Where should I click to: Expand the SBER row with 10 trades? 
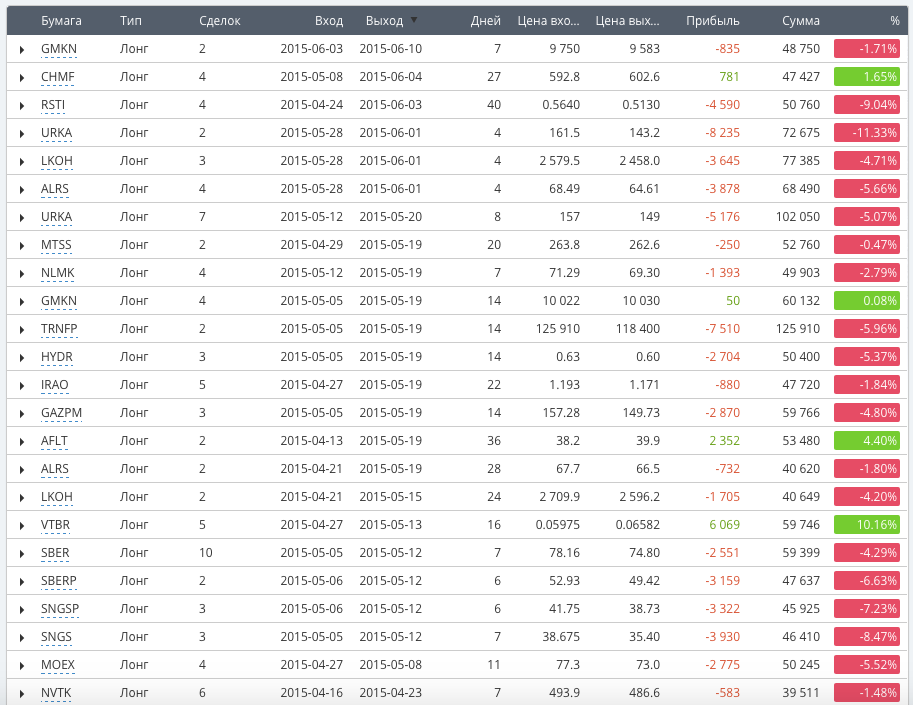tap(22, 554)
